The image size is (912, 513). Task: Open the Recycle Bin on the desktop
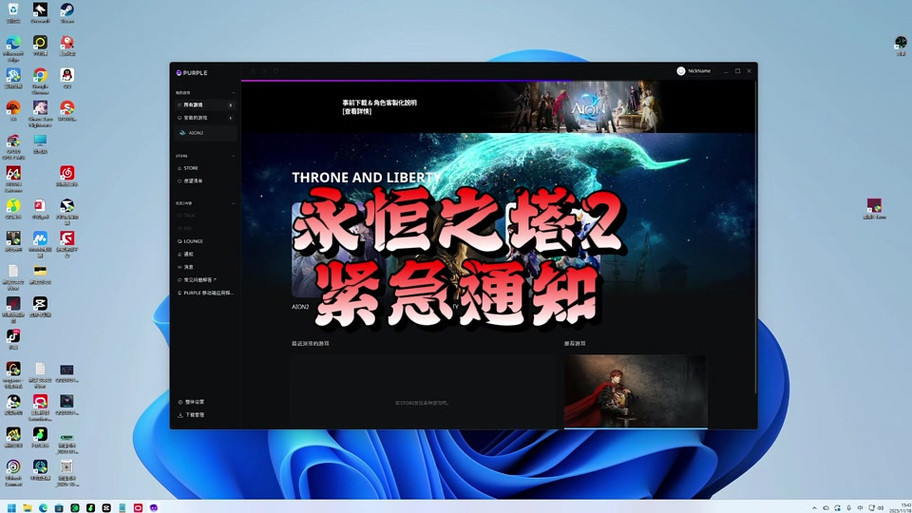[13, 12]
